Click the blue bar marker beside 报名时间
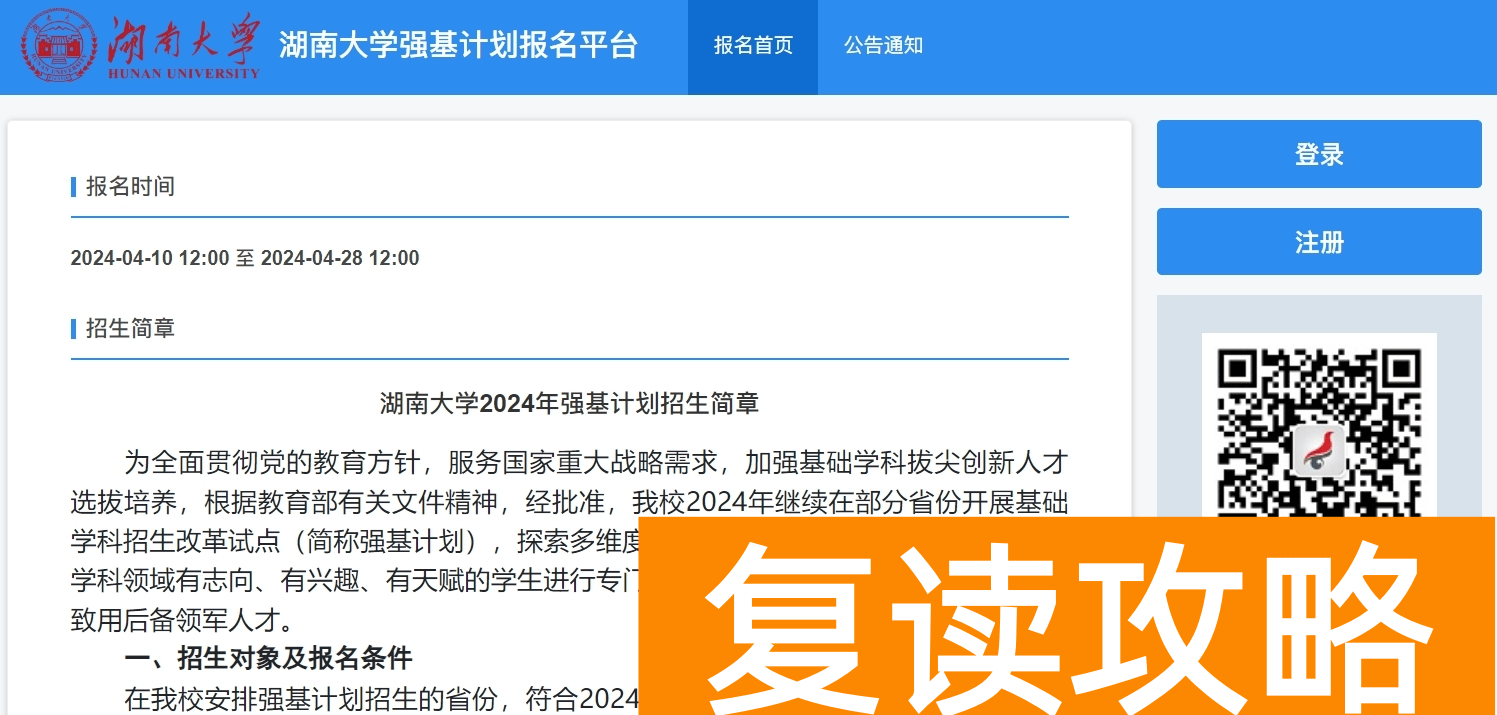 point(71,186)
